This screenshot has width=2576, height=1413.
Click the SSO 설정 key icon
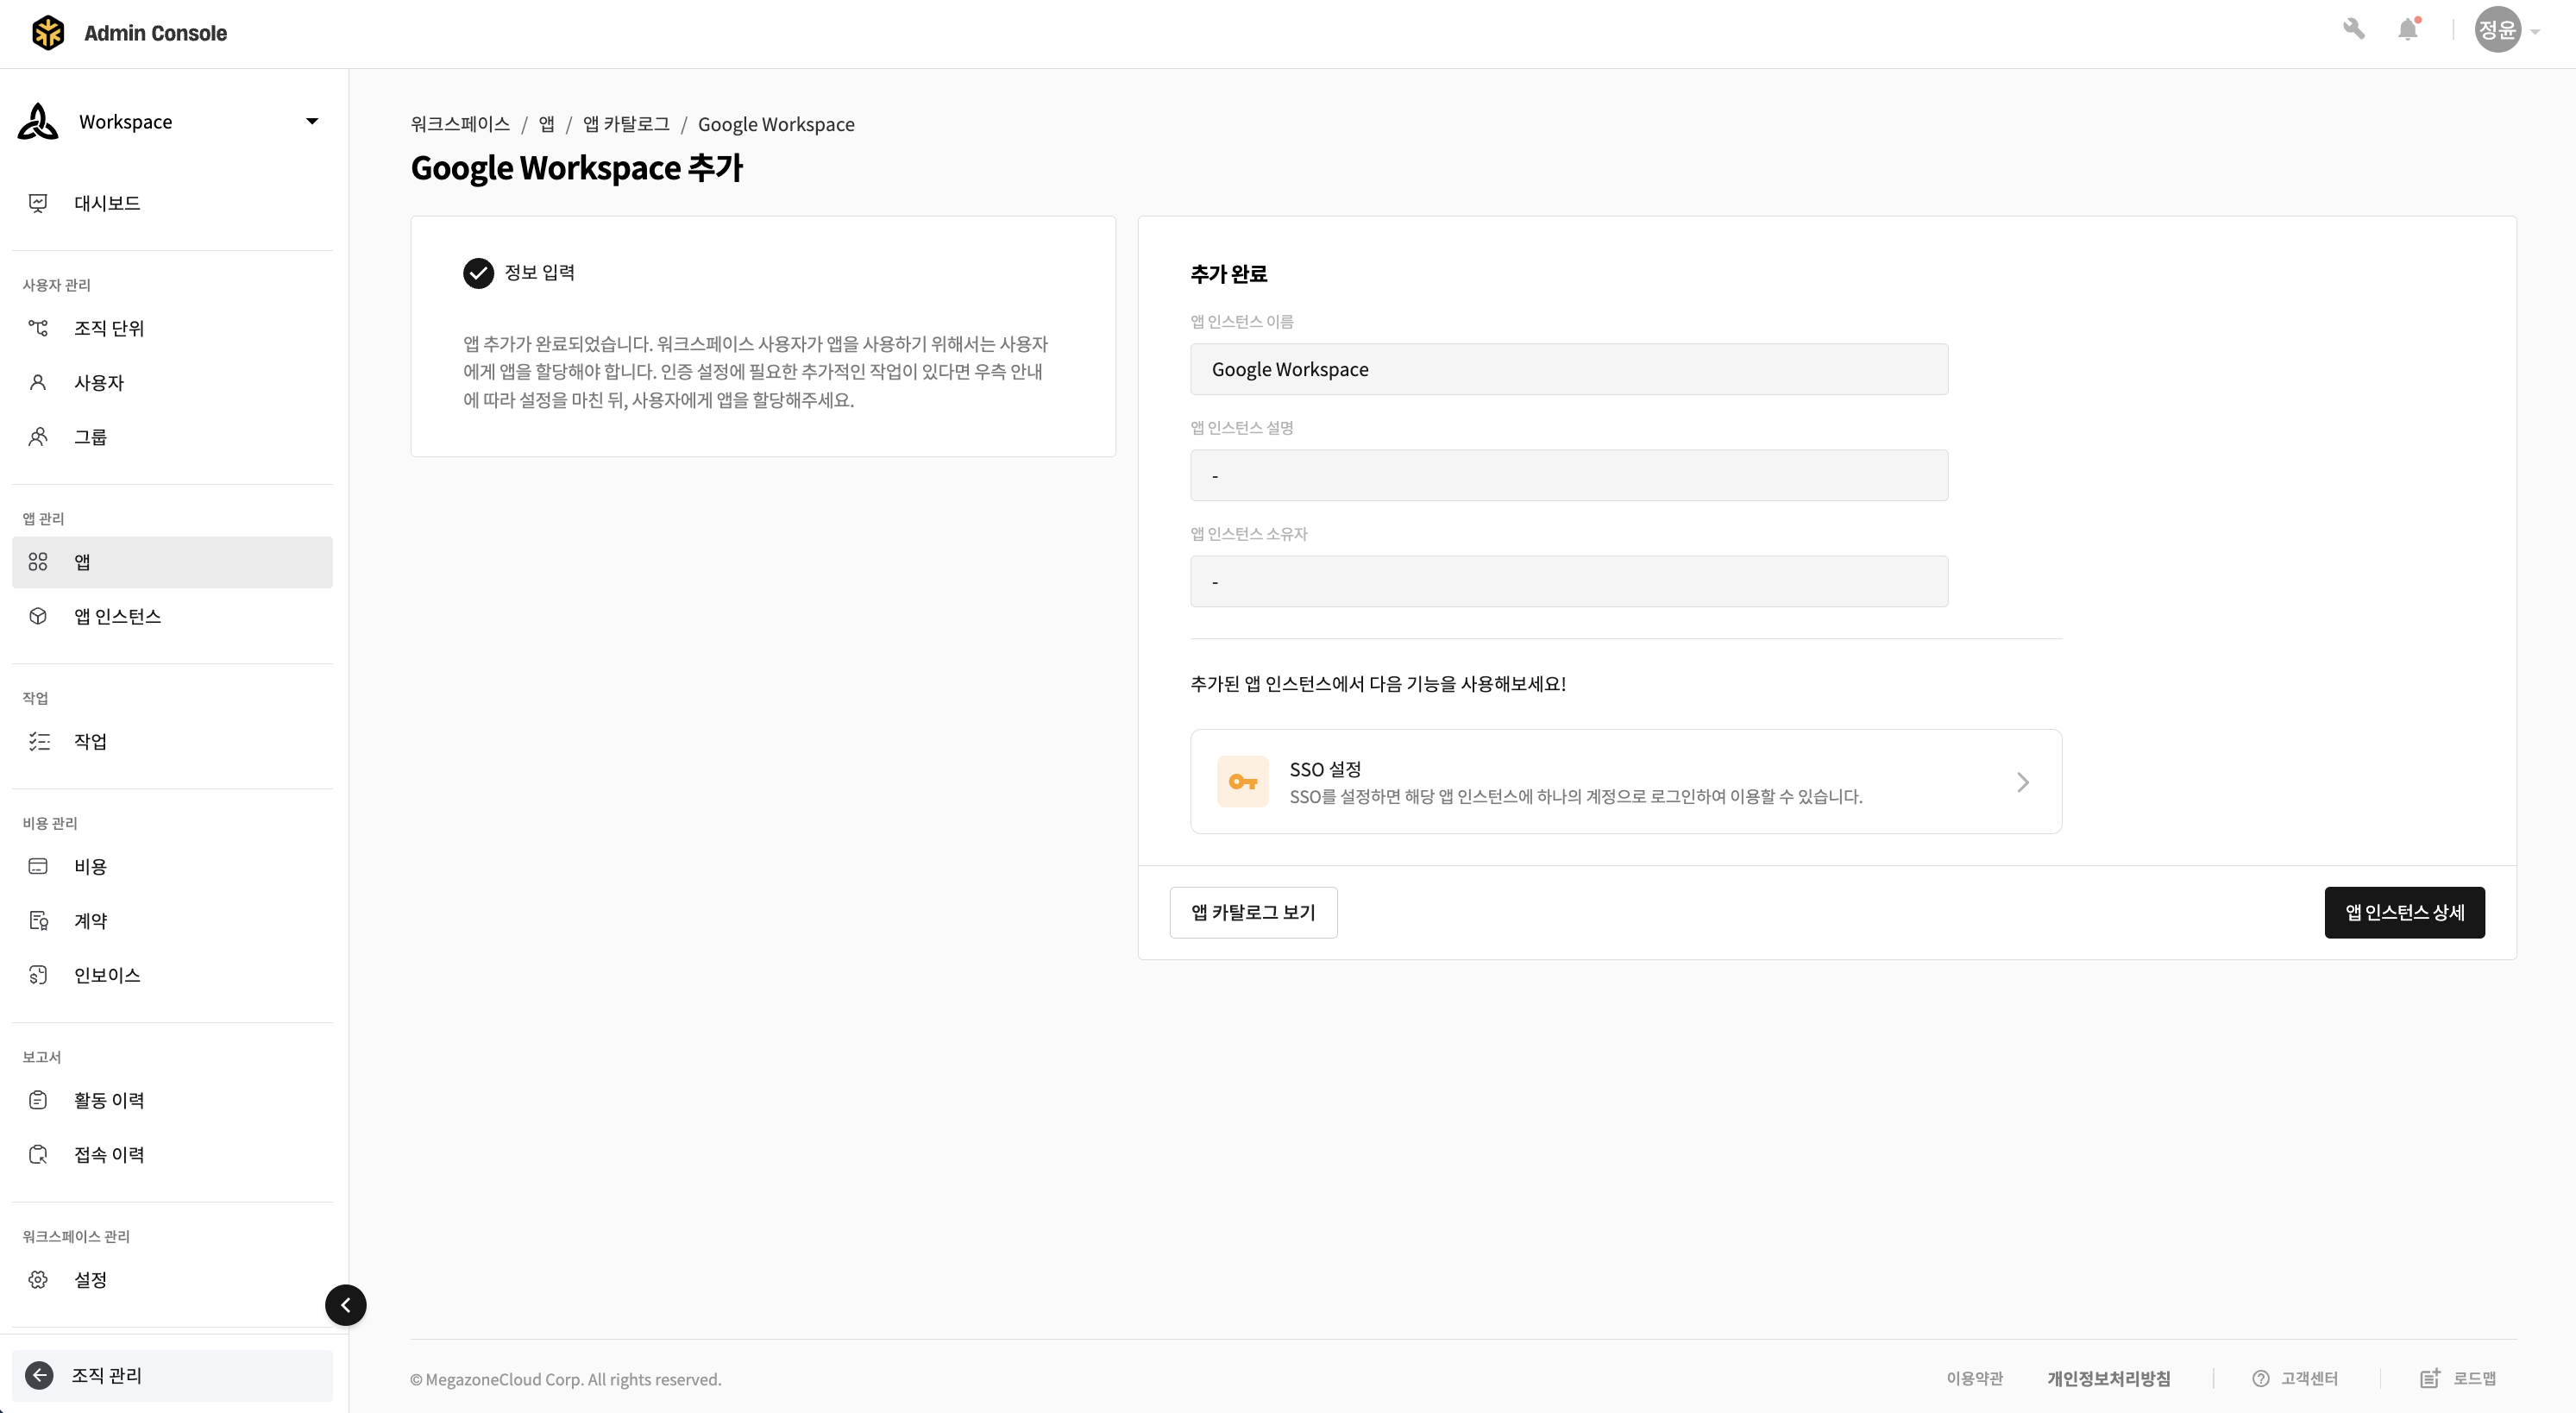pyautogui.click(x=1242, y=781)
